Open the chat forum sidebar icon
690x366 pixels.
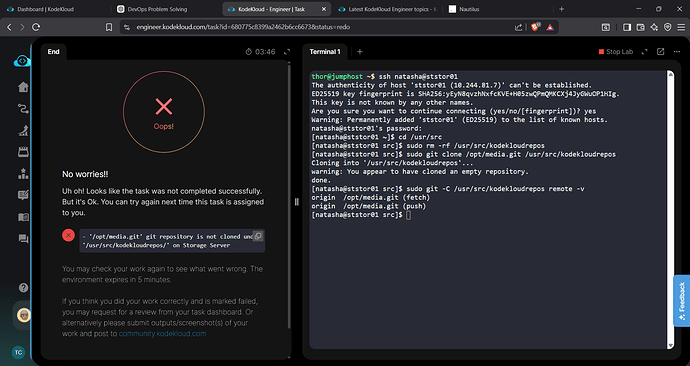[23, 239]
